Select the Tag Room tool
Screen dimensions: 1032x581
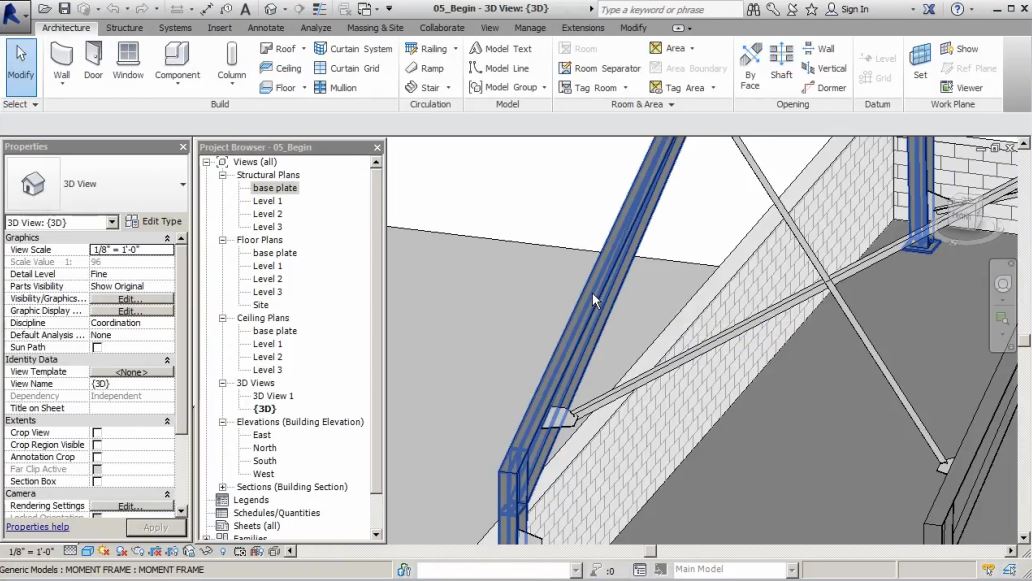592,88
